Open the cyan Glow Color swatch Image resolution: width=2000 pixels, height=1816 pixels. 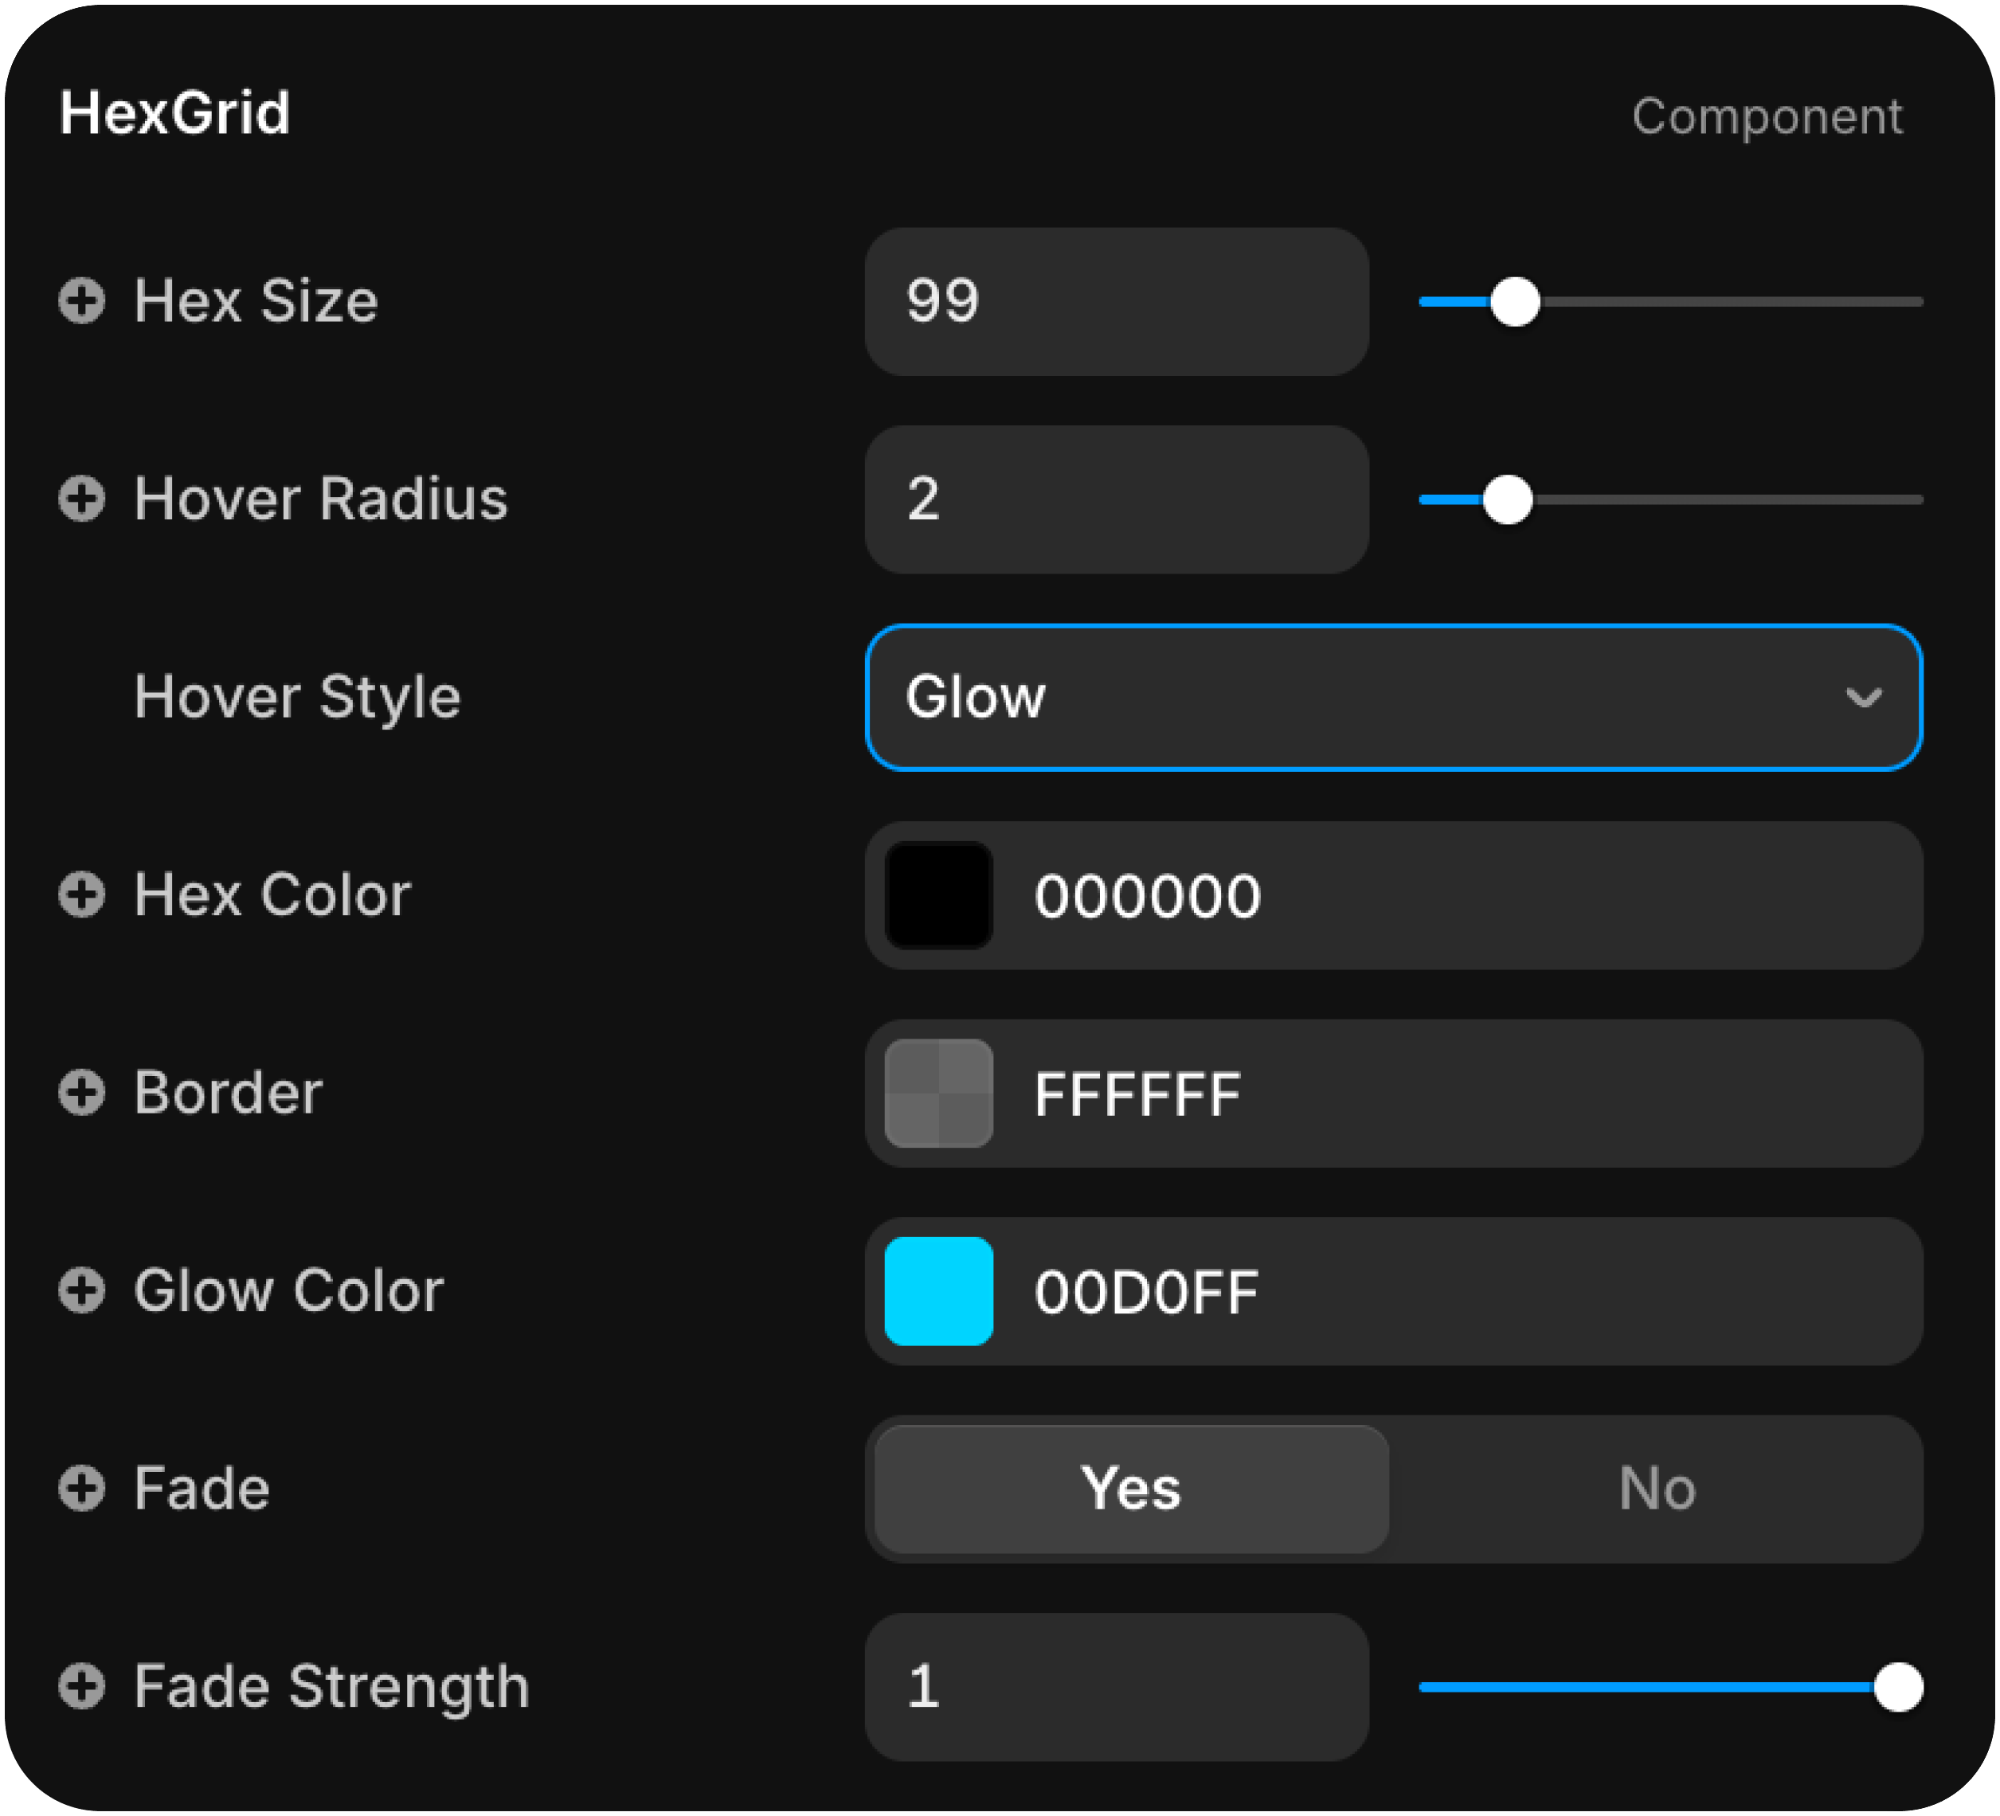click(938, 1291)
